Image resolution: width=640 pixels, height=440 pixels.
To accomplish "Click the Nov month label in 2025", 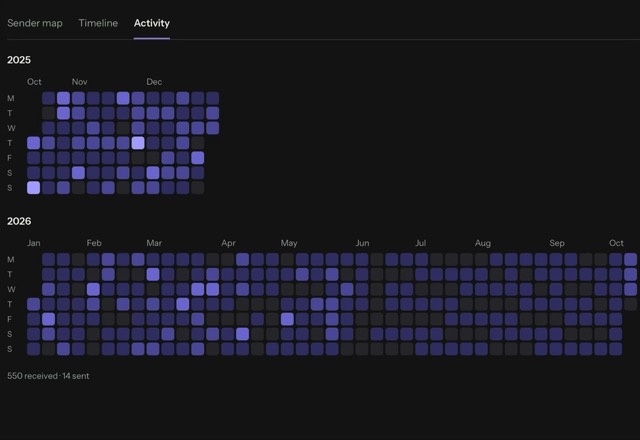I will [80, 82].
